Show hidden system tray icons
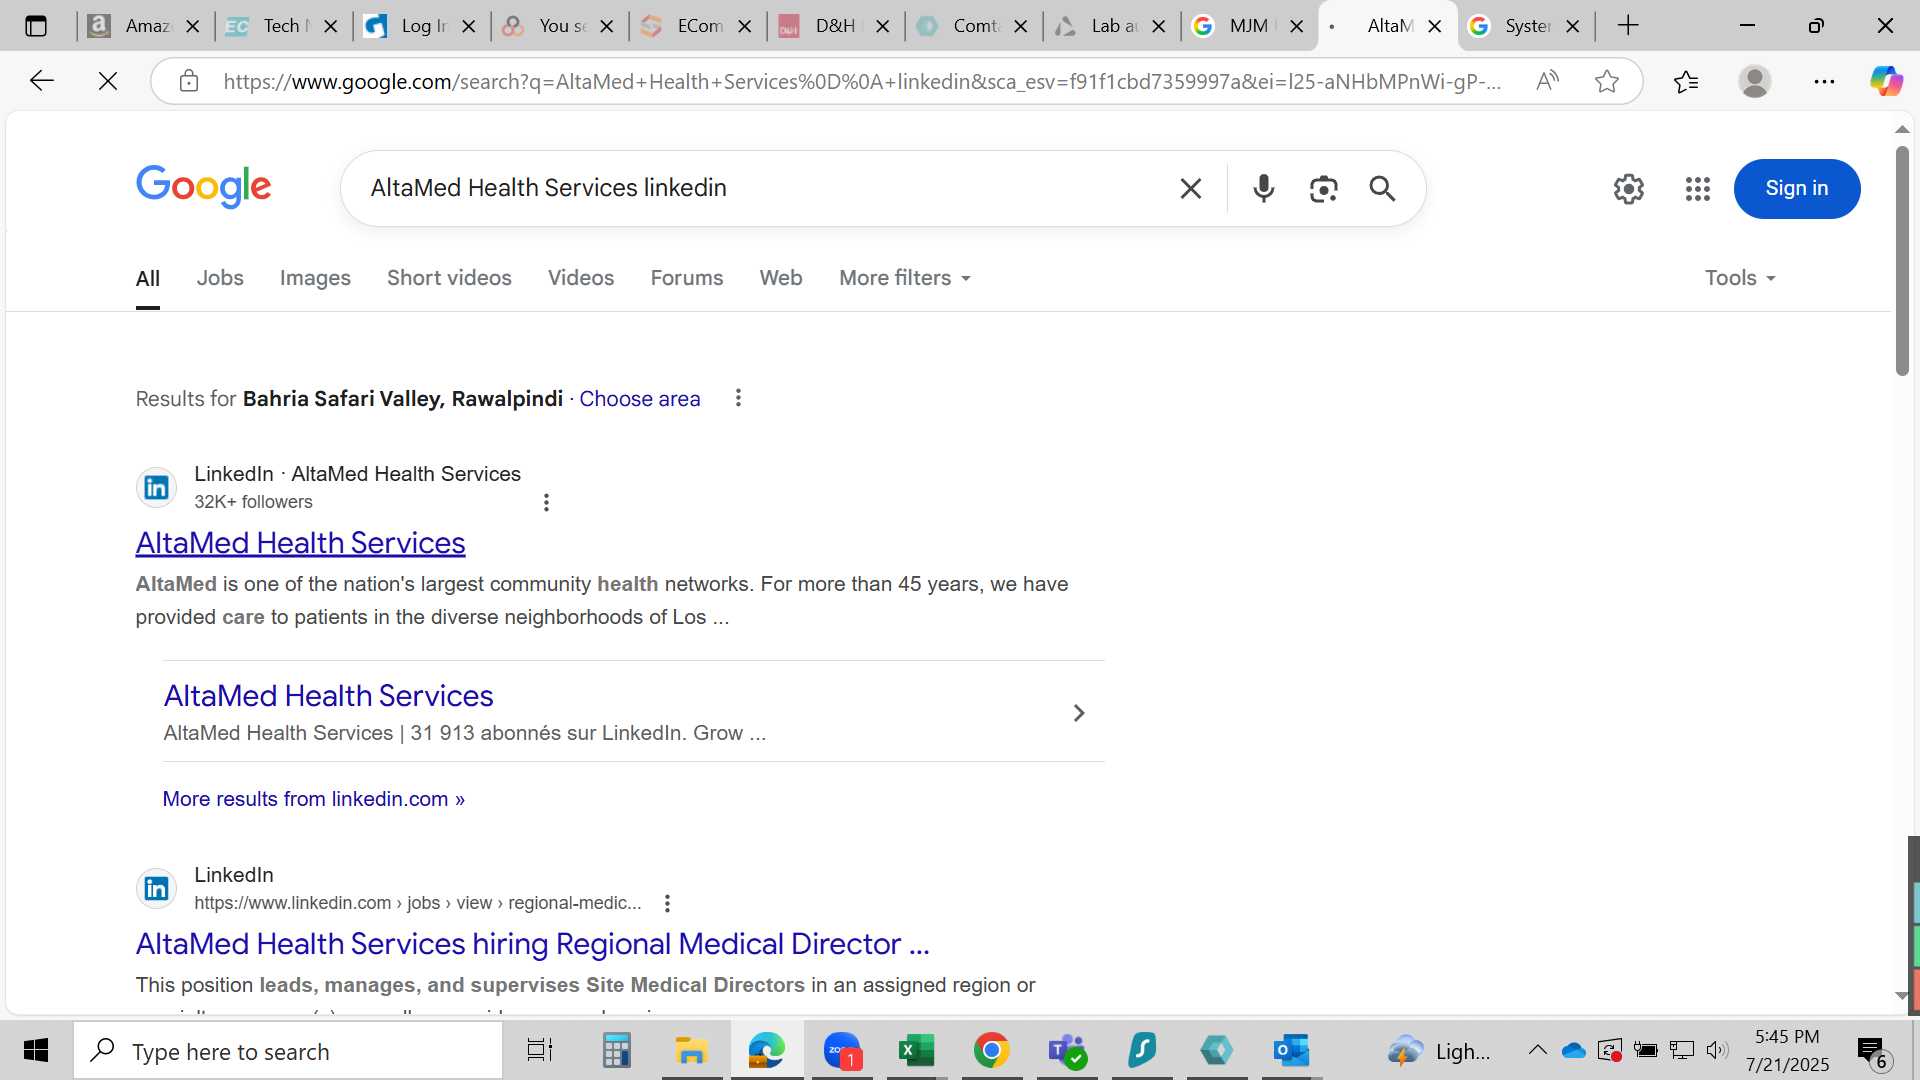The height and width of the screenshot is (1080, 1920). click(1537, 1051)
